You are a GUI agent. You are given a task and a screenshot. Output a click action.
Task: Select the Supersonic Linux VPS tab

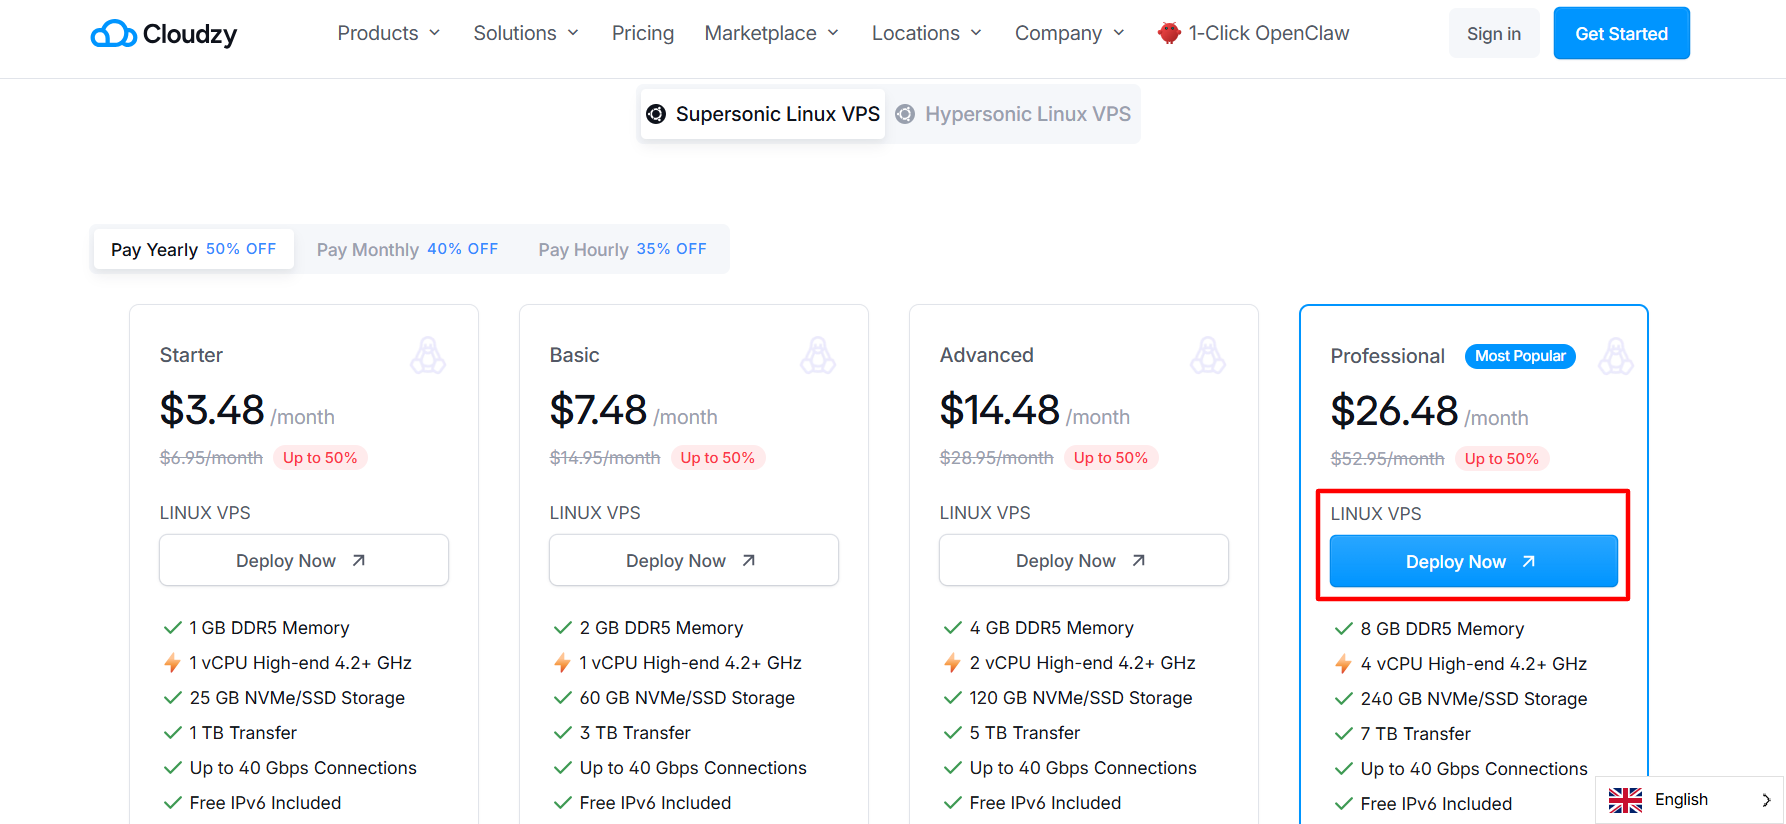(x=763, y=114)
